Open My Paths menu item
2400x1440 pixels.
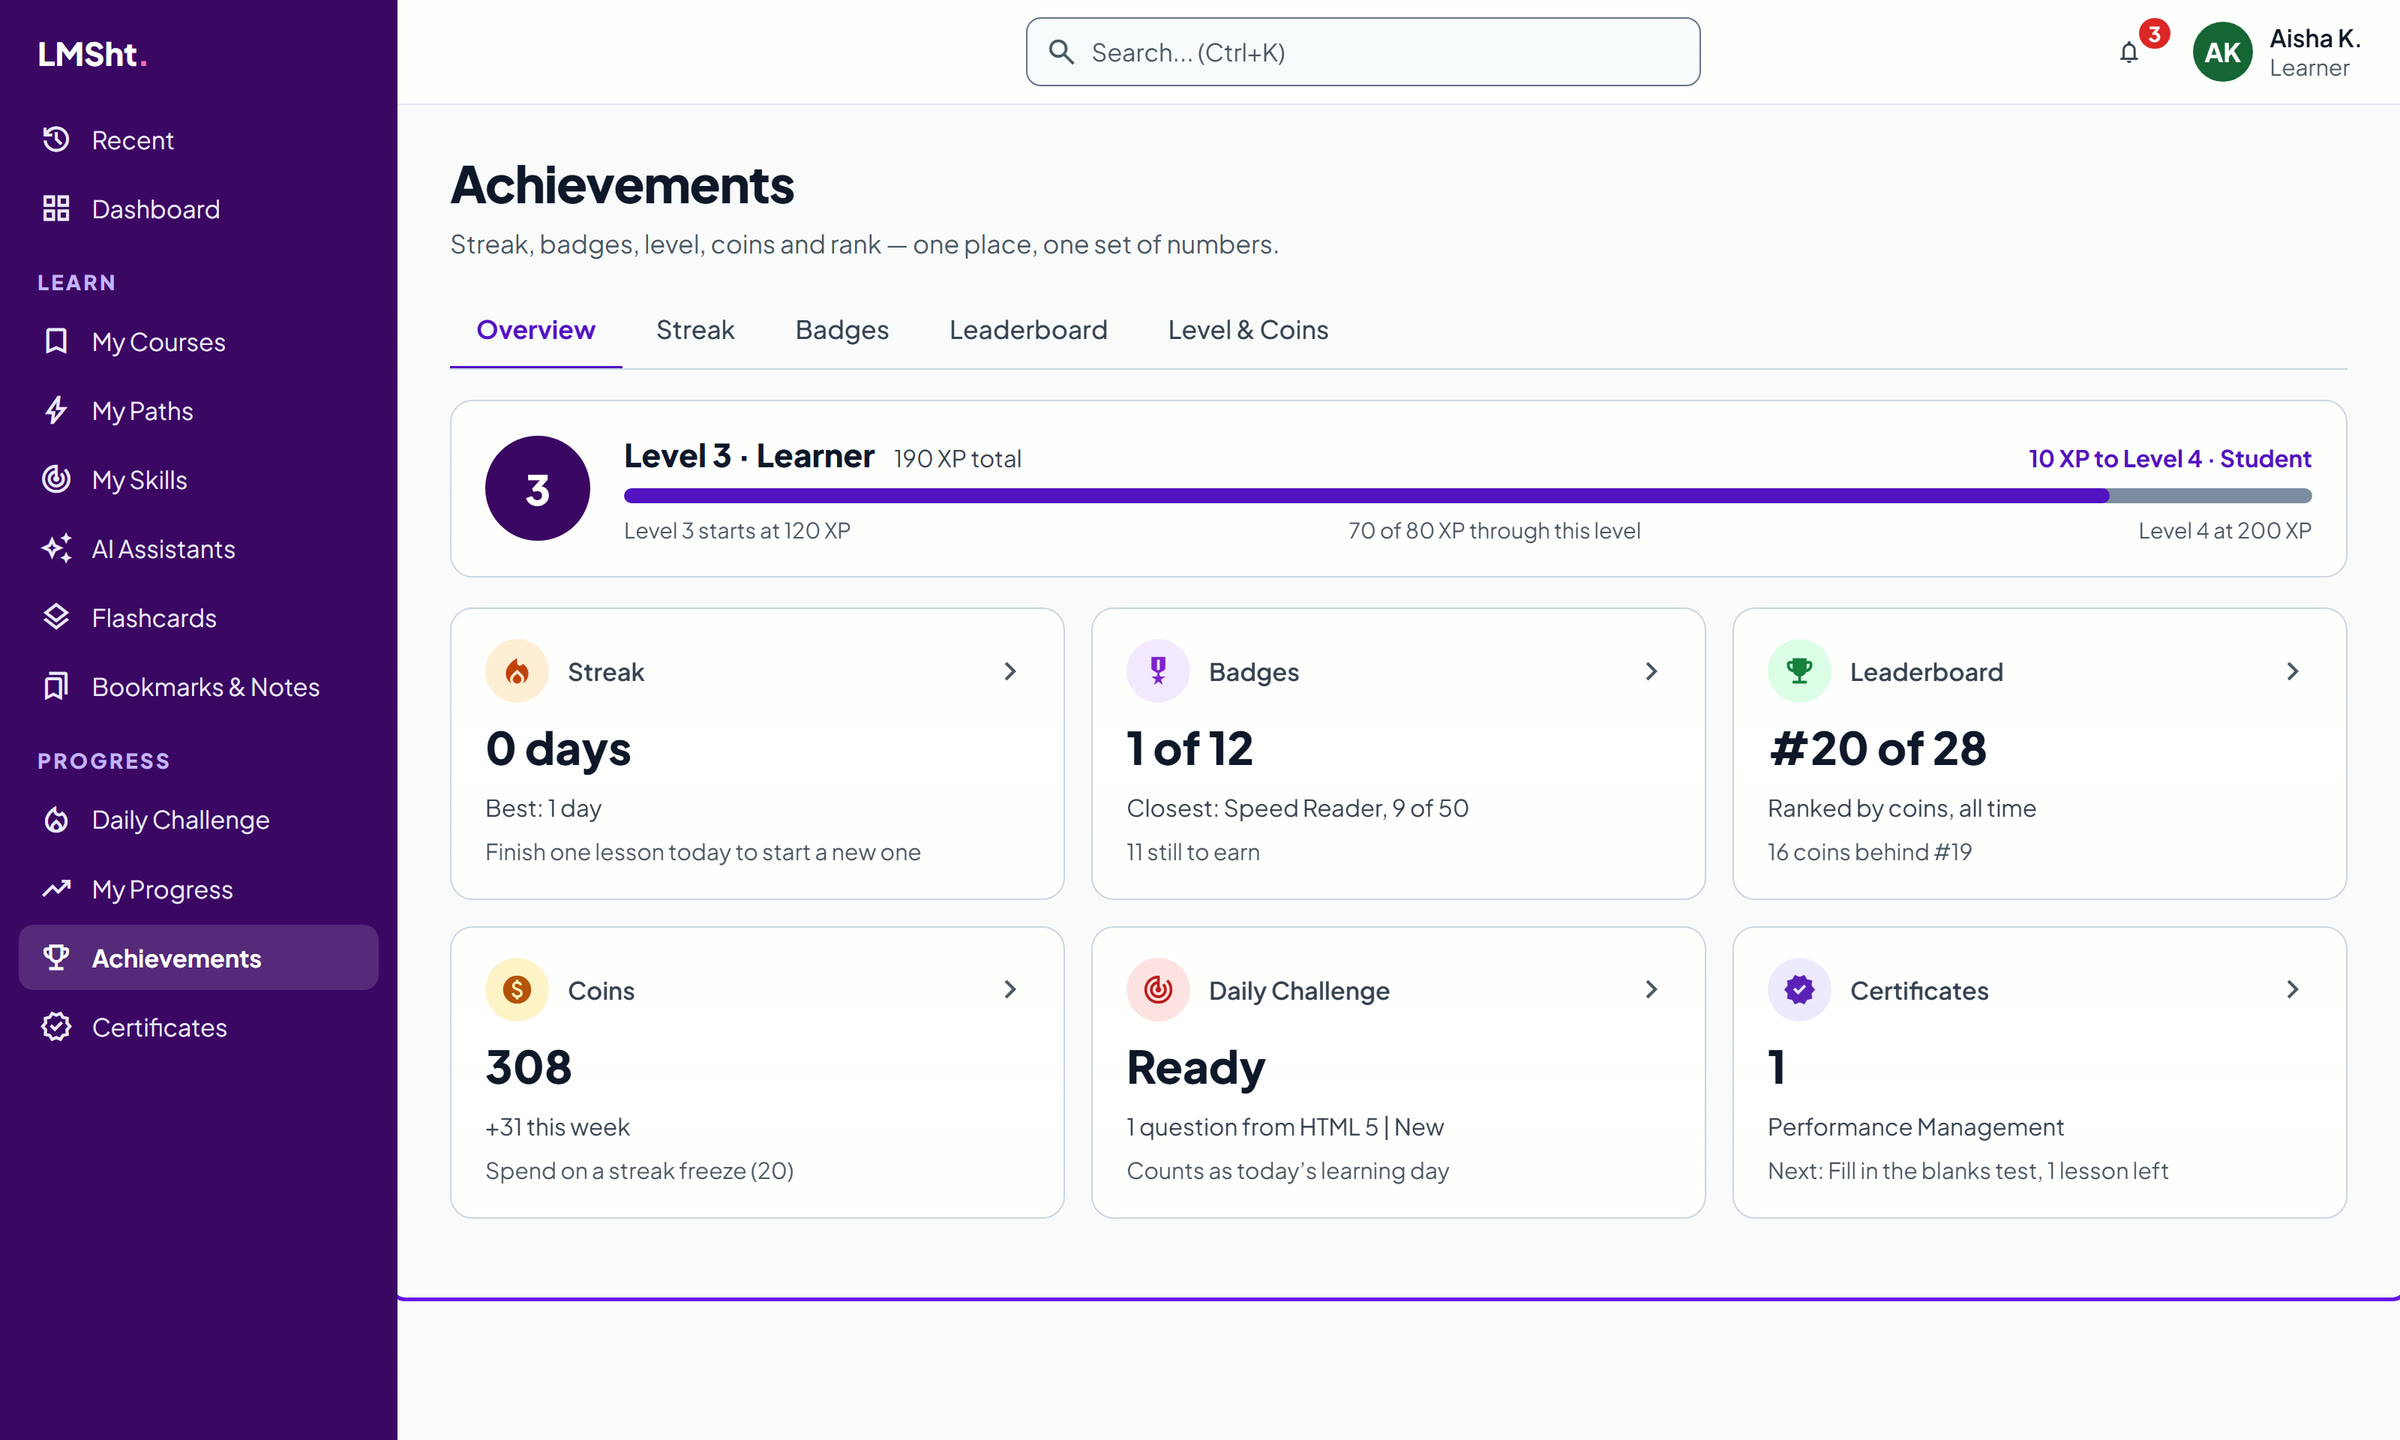click(198, 411)
